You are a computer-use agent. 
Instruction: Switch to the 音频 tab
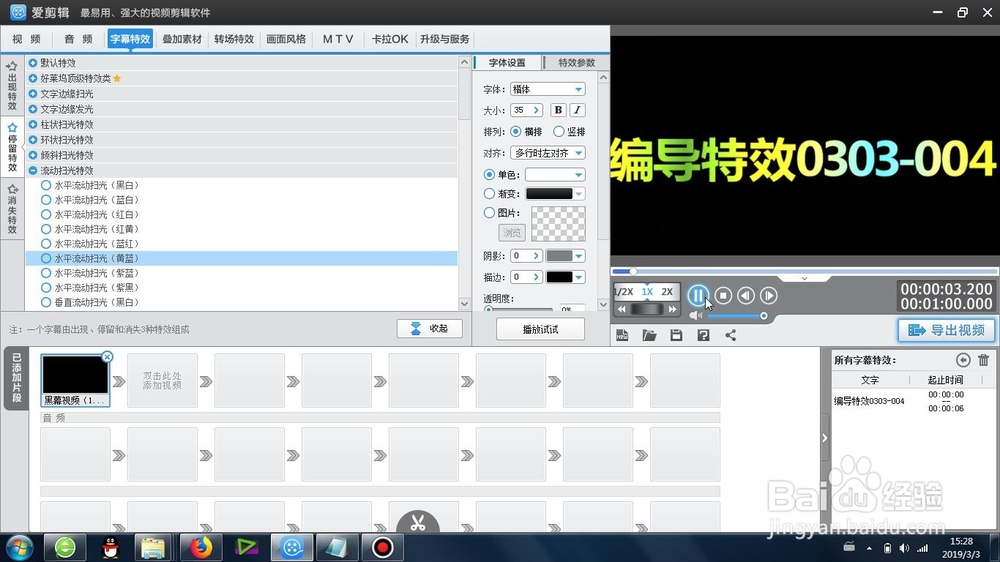tap(78, 39)
